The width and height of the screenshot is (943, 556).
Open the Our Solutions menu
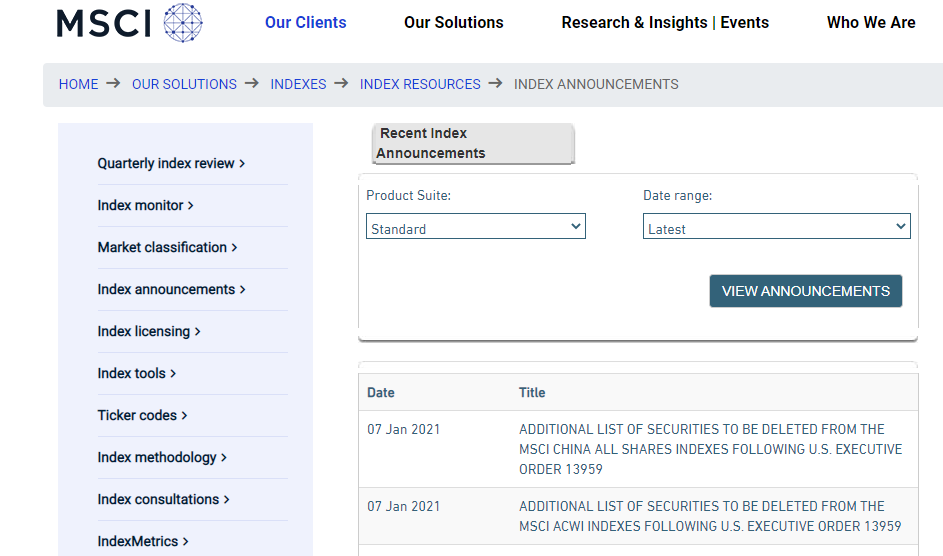pos(453,22)
